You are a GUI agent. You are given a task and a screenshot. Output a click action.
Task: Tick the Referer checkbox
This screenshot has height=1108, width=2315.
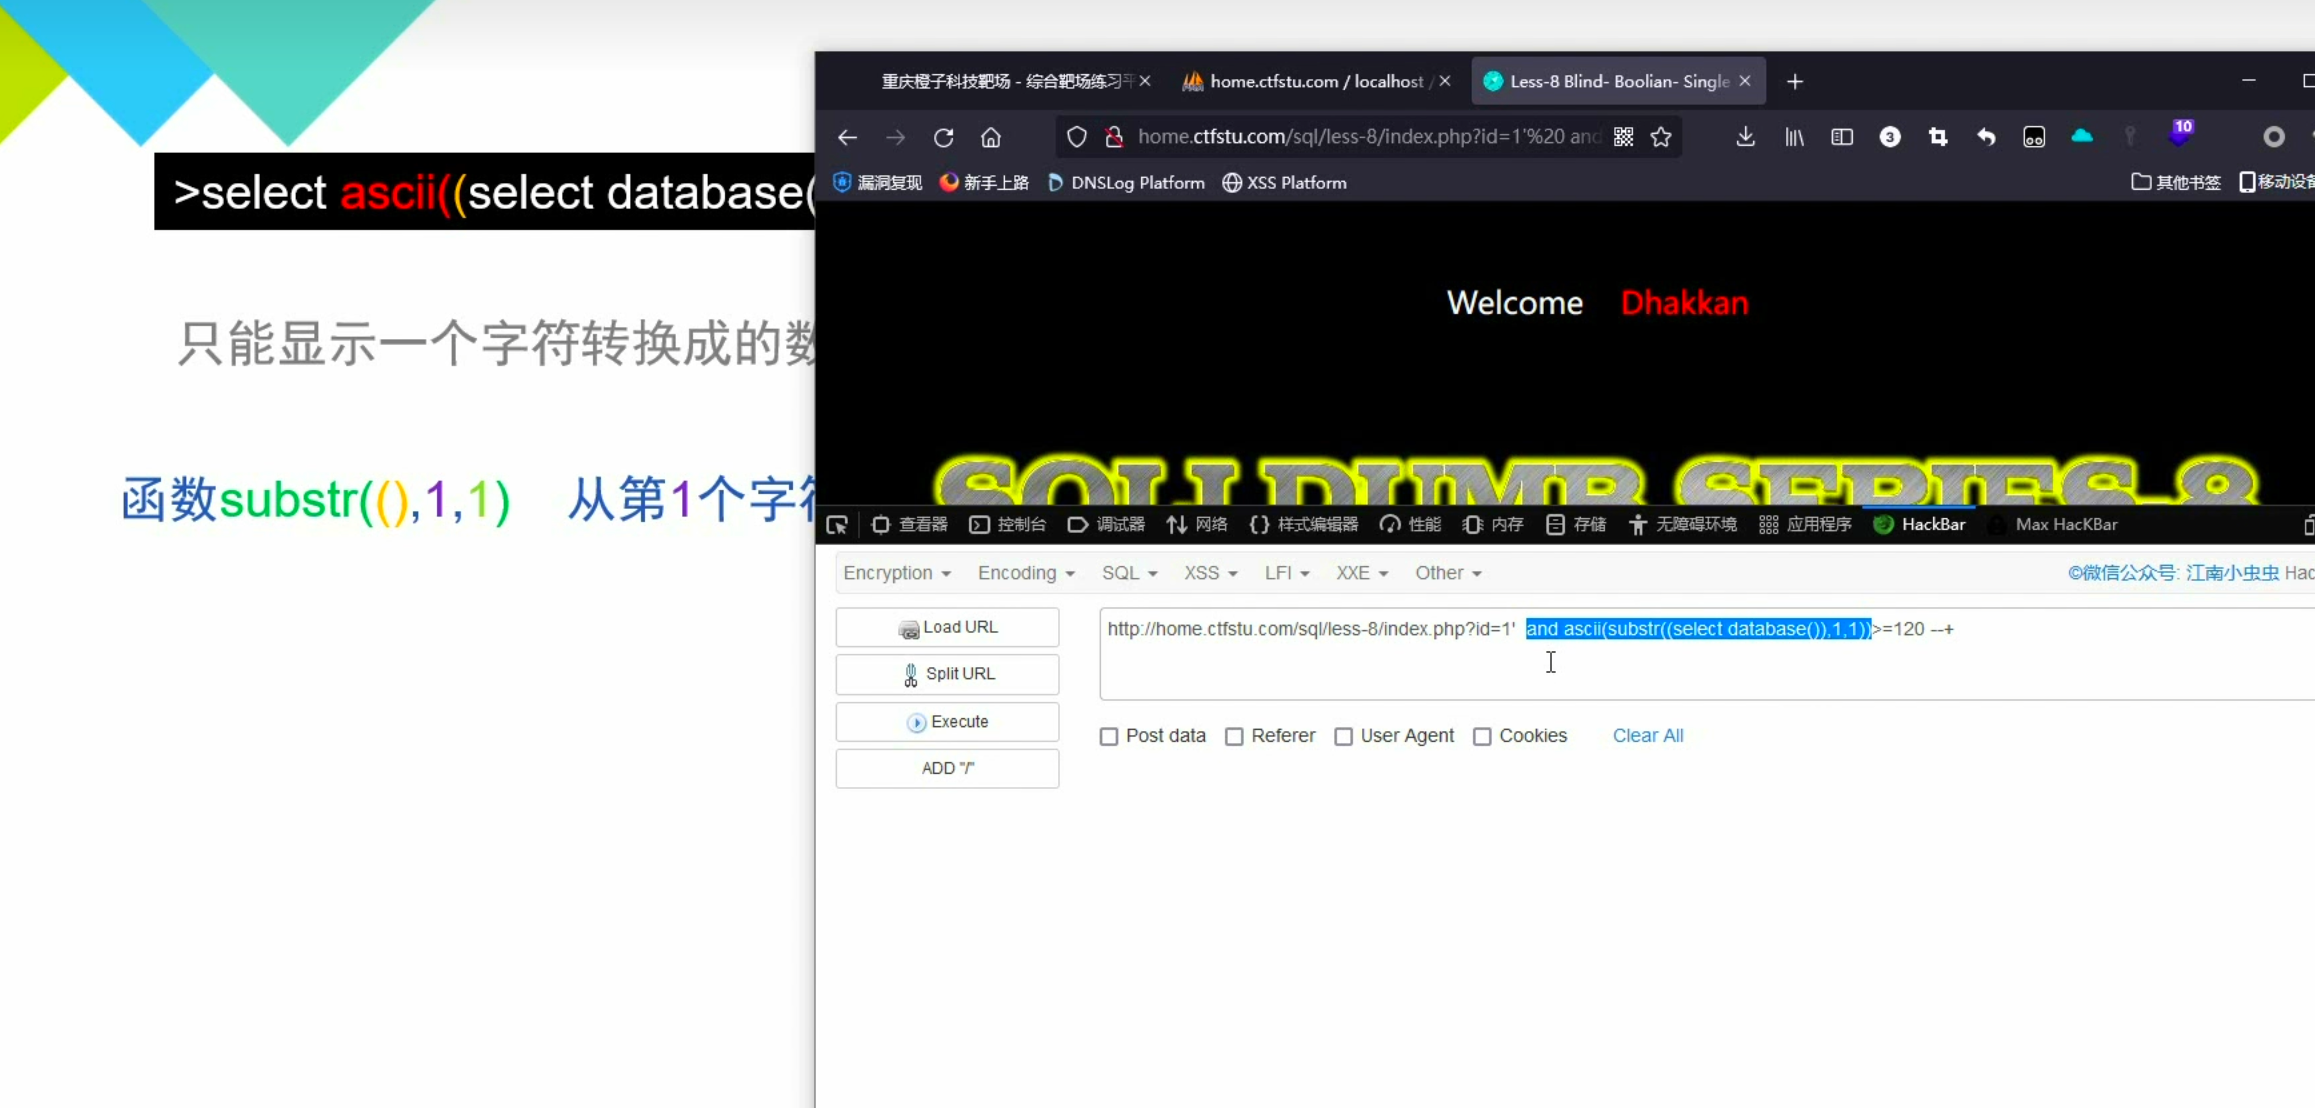[1234, 737]
